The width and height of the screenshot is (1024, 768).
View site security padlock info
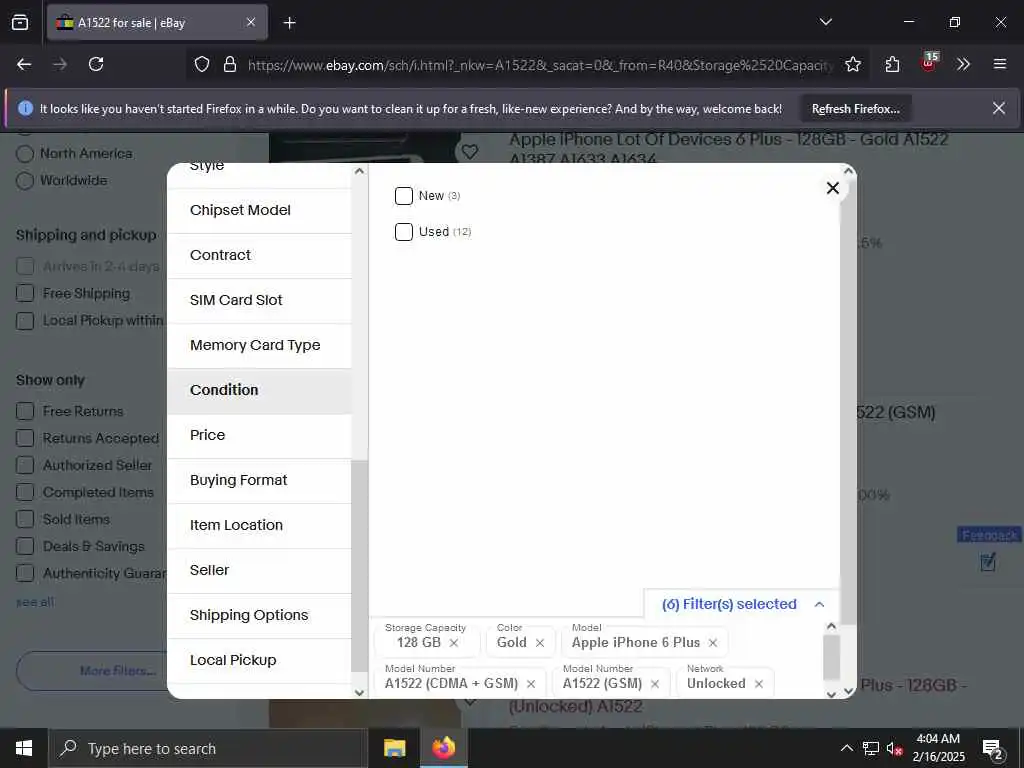[230, 64]
